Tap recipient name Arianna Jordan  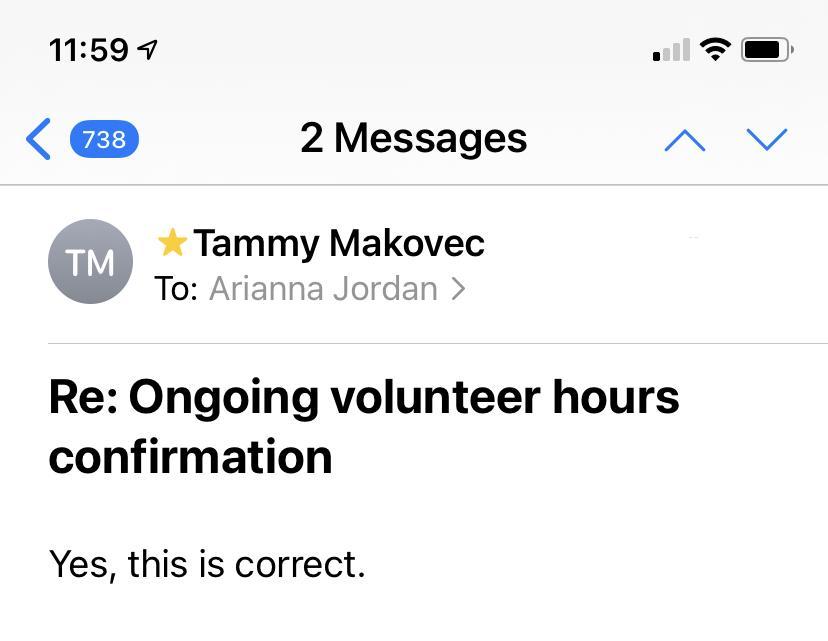(323, 289)
